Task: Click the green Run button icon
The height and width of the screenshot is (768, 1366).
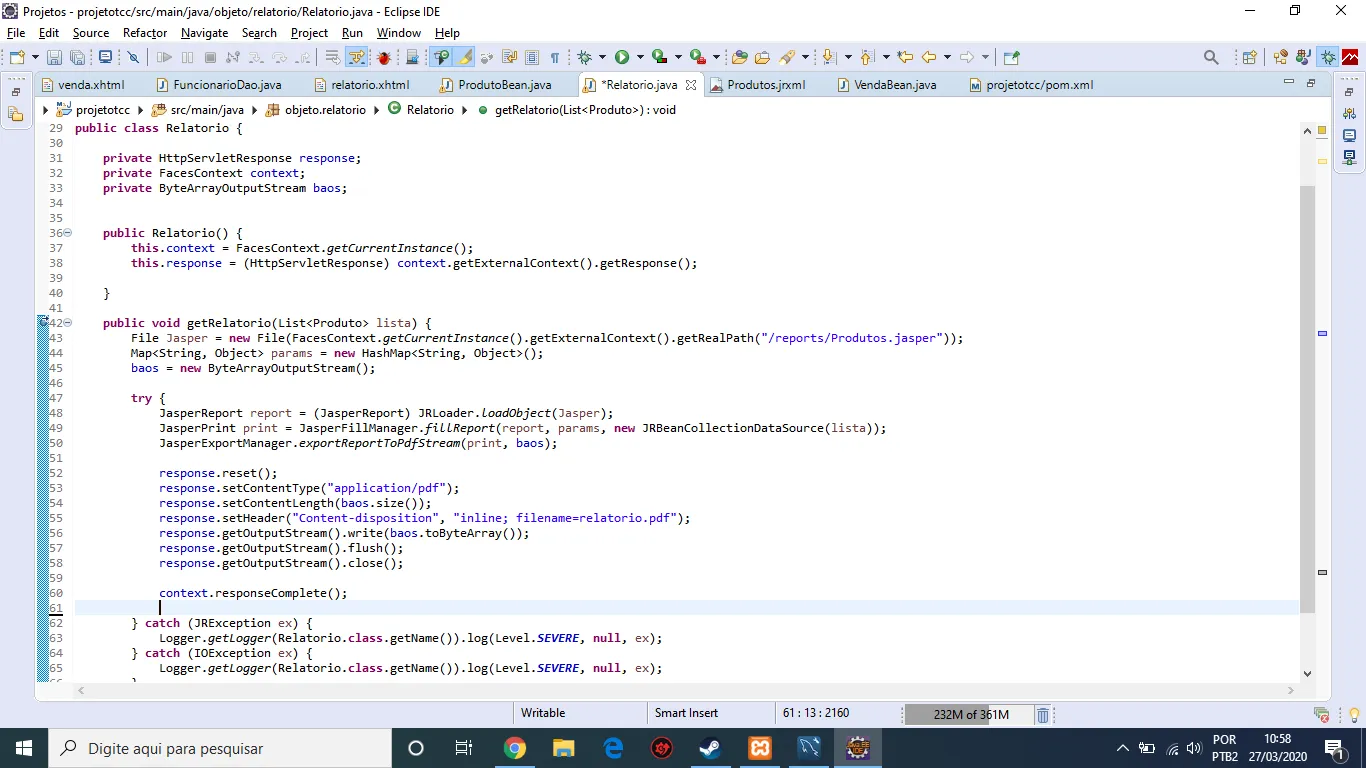Action: pos(622,58)
